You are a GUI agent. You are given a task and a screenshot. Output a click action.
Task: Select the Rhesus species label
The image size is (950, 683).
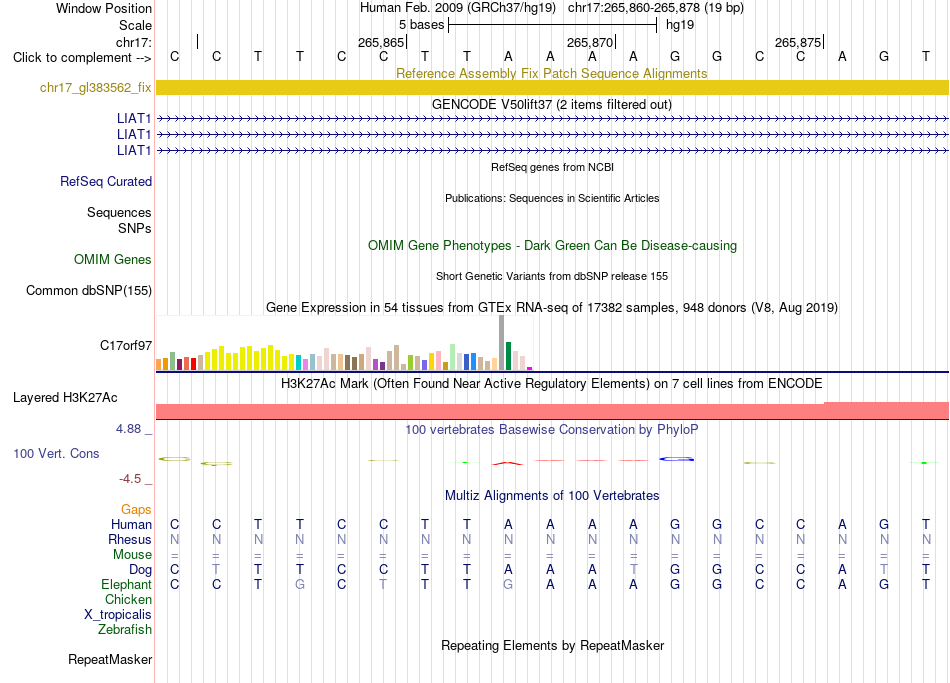pyautogui.click(x=130, y=539)
